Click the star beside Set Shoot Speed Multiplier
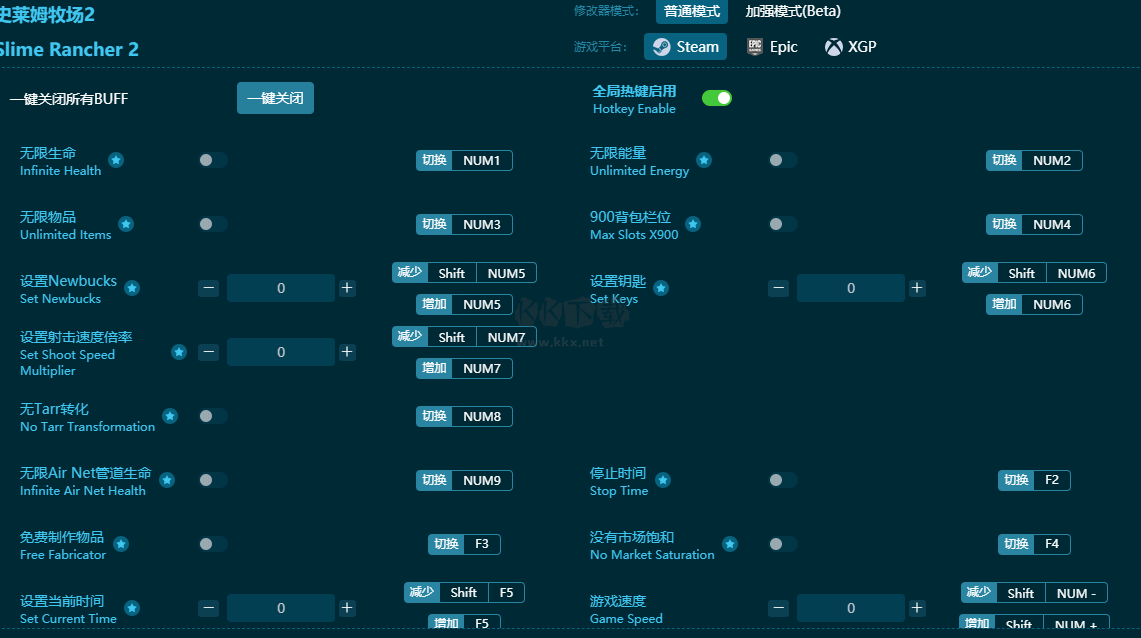 coord(179,352)
